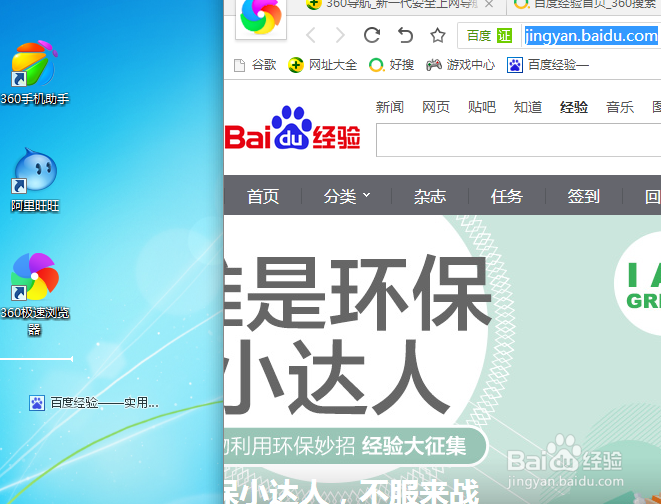Click into the Baidu 经验 search field

pyautogui.click(x=519, y=140)
